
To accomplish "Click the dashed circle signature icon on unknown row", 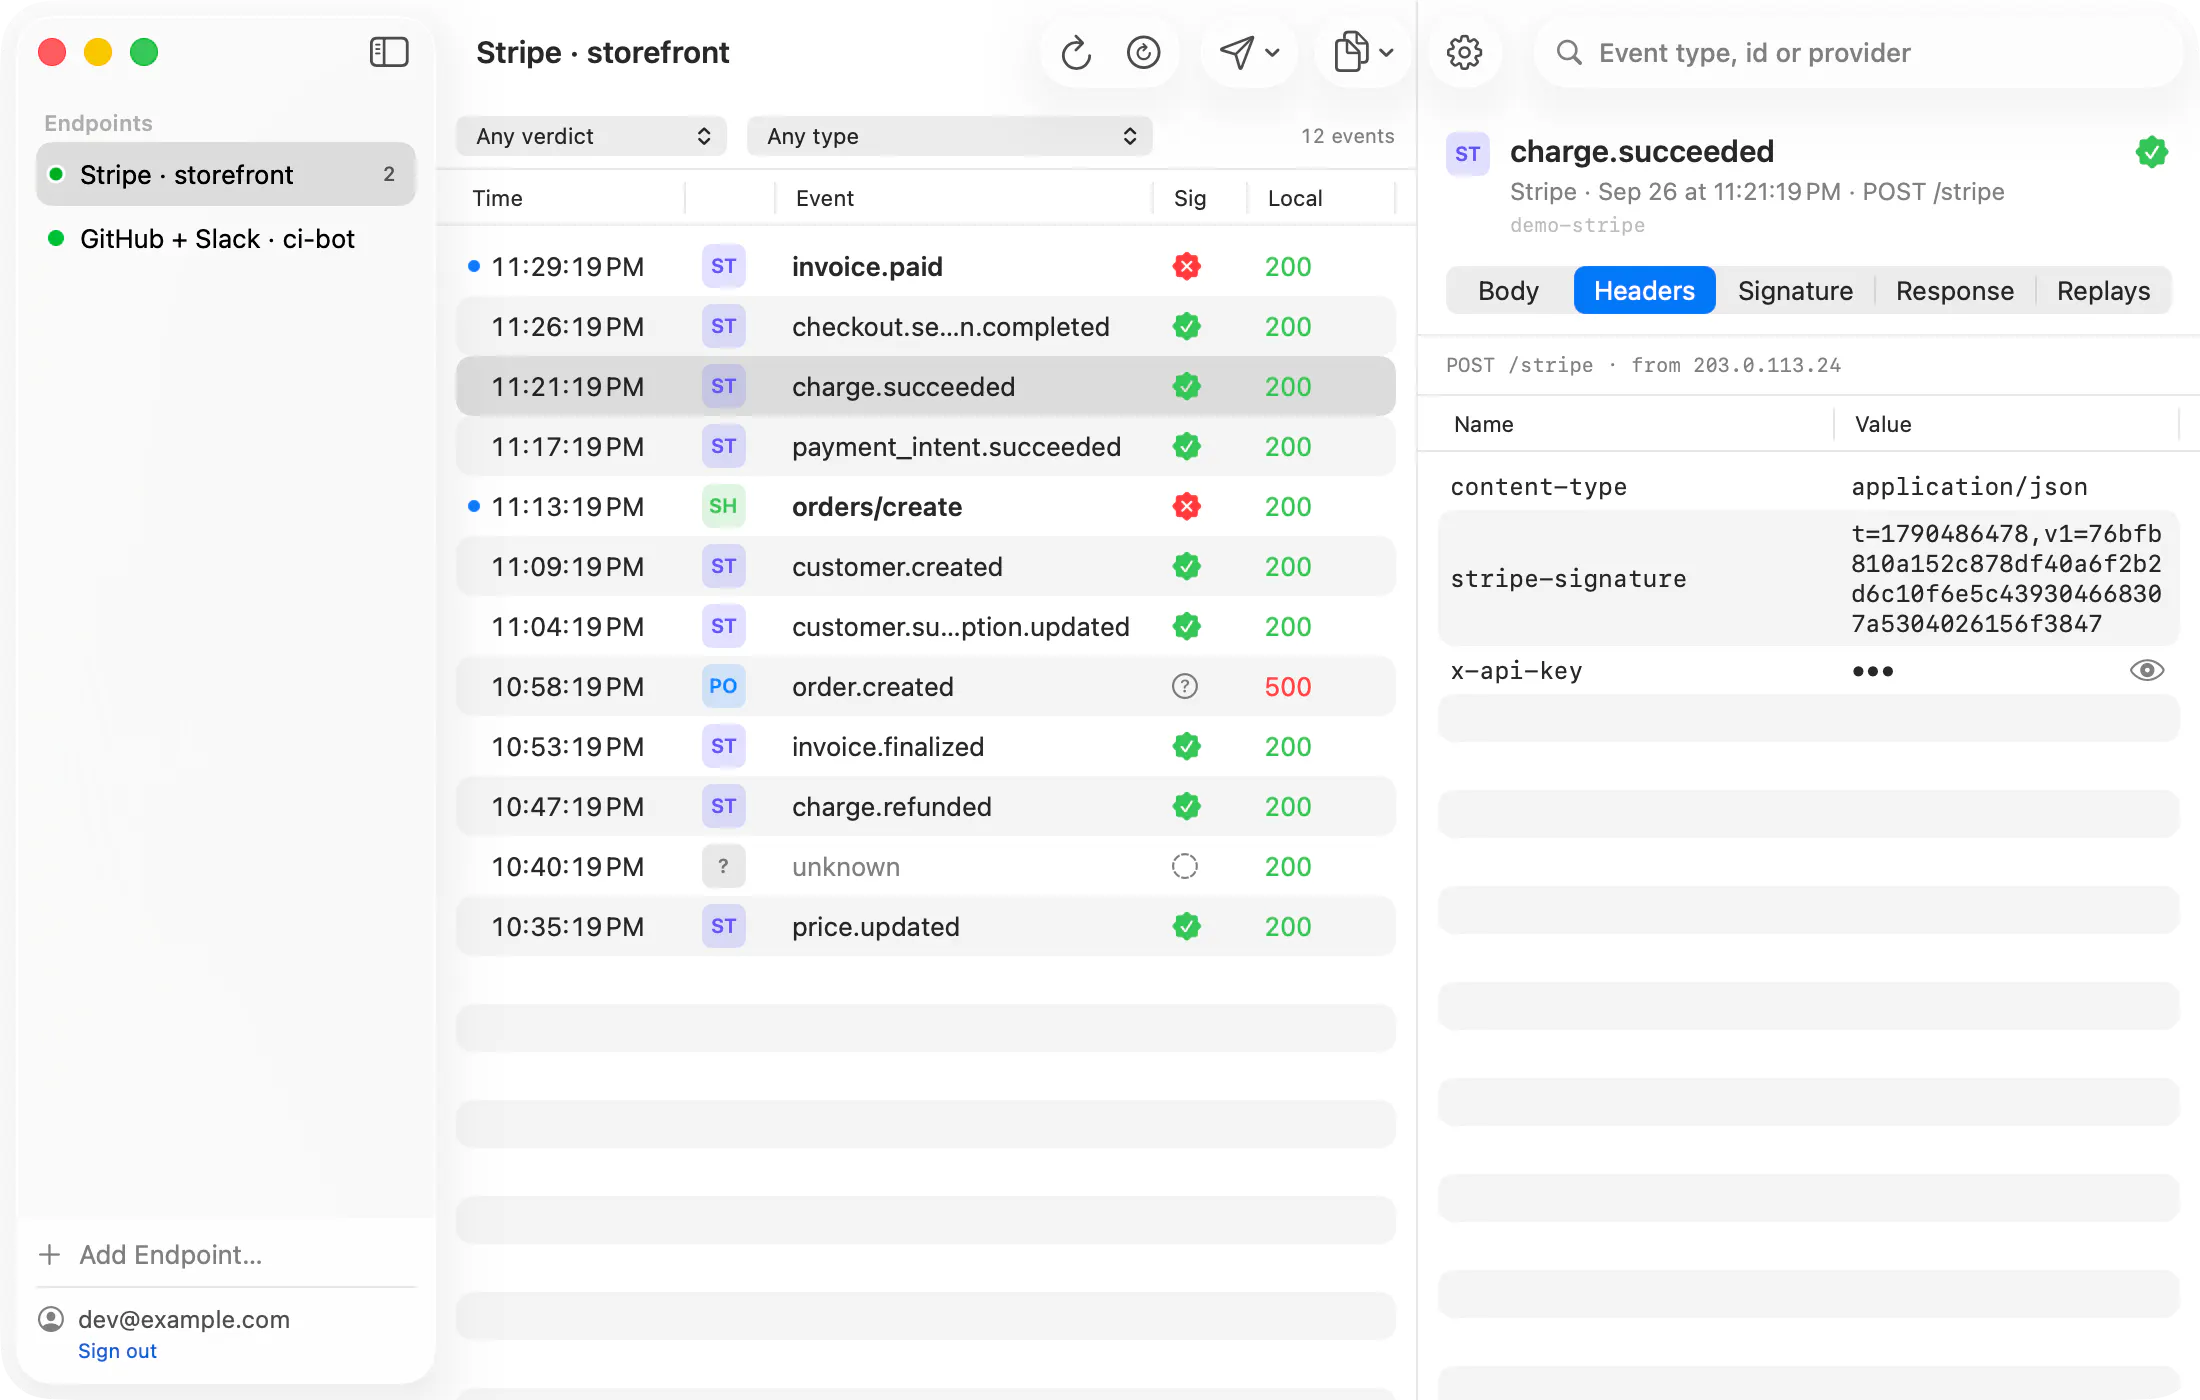I will click(x=1185, y=866).
